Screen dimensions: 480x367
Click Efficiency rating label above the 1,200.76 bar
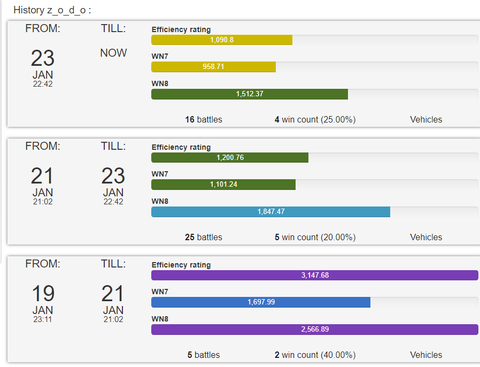pos(181,147)
